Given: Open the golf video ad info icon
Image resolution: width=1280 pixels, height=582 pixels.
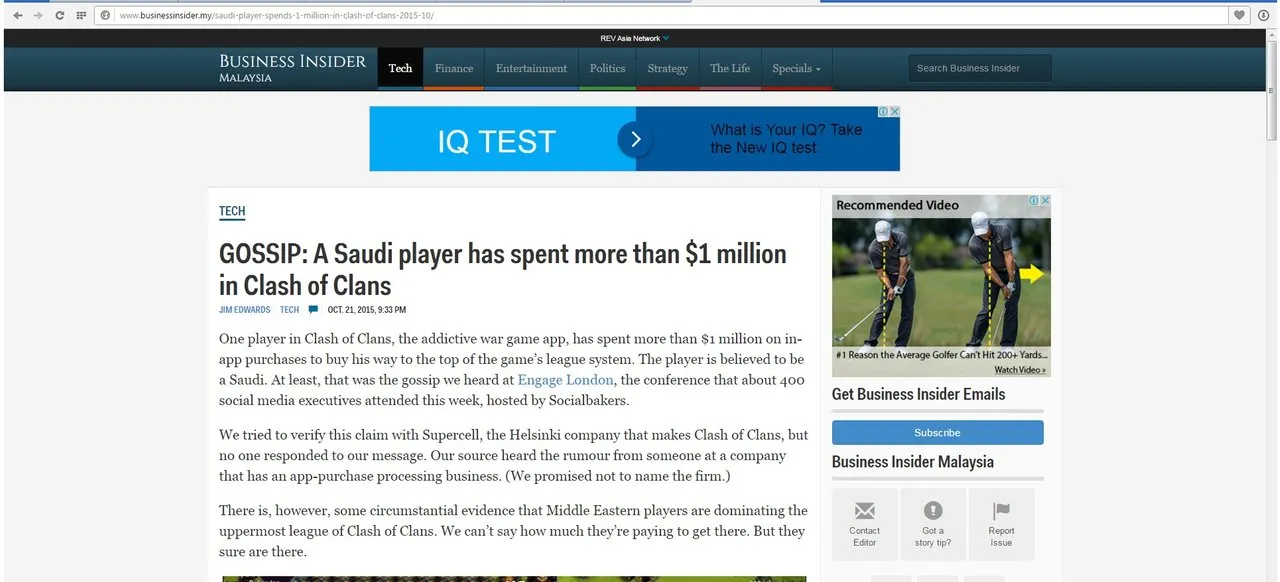Looking at the screenshot, I should pos(1035,200).
